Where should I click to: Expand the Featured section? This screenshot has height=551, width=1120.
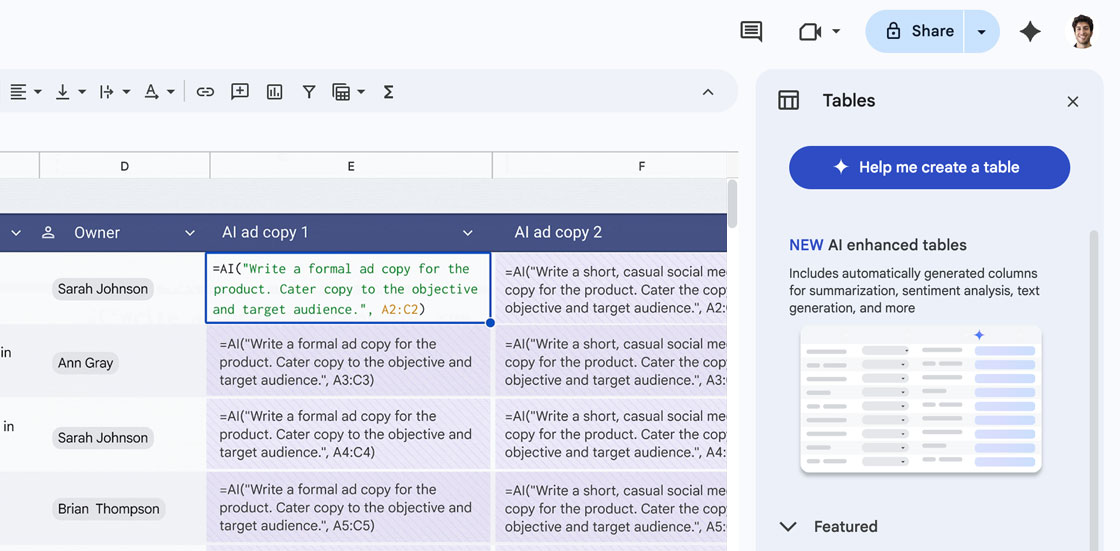click(x=788, y=527)
